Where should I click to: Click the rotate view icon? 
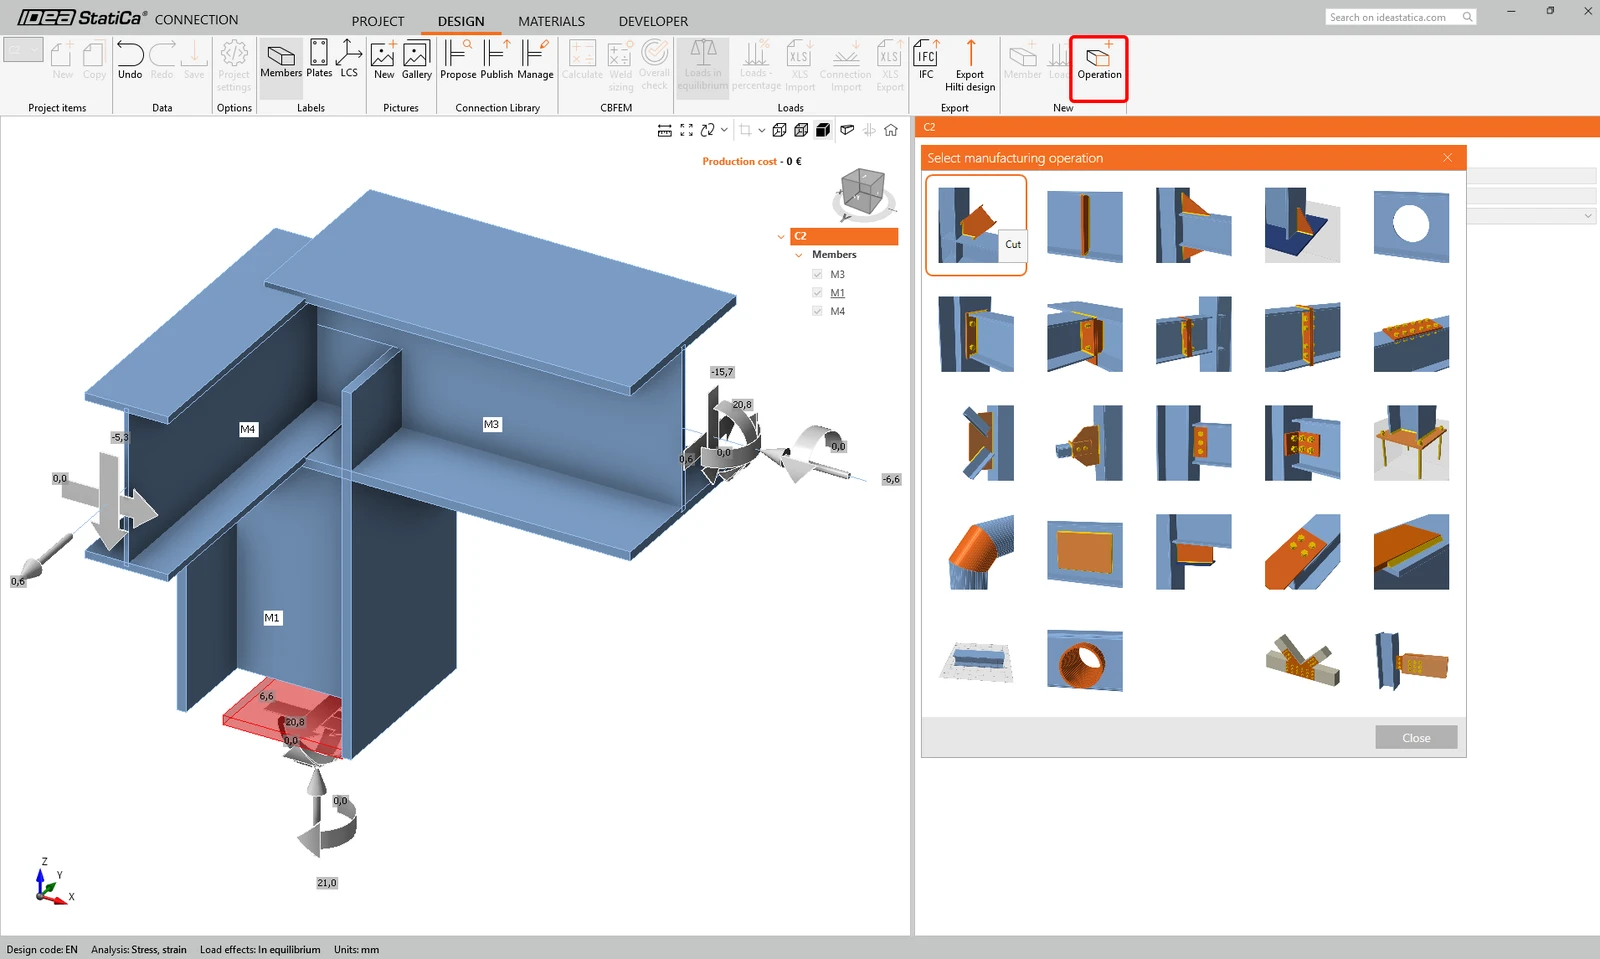tap(707, 130)
